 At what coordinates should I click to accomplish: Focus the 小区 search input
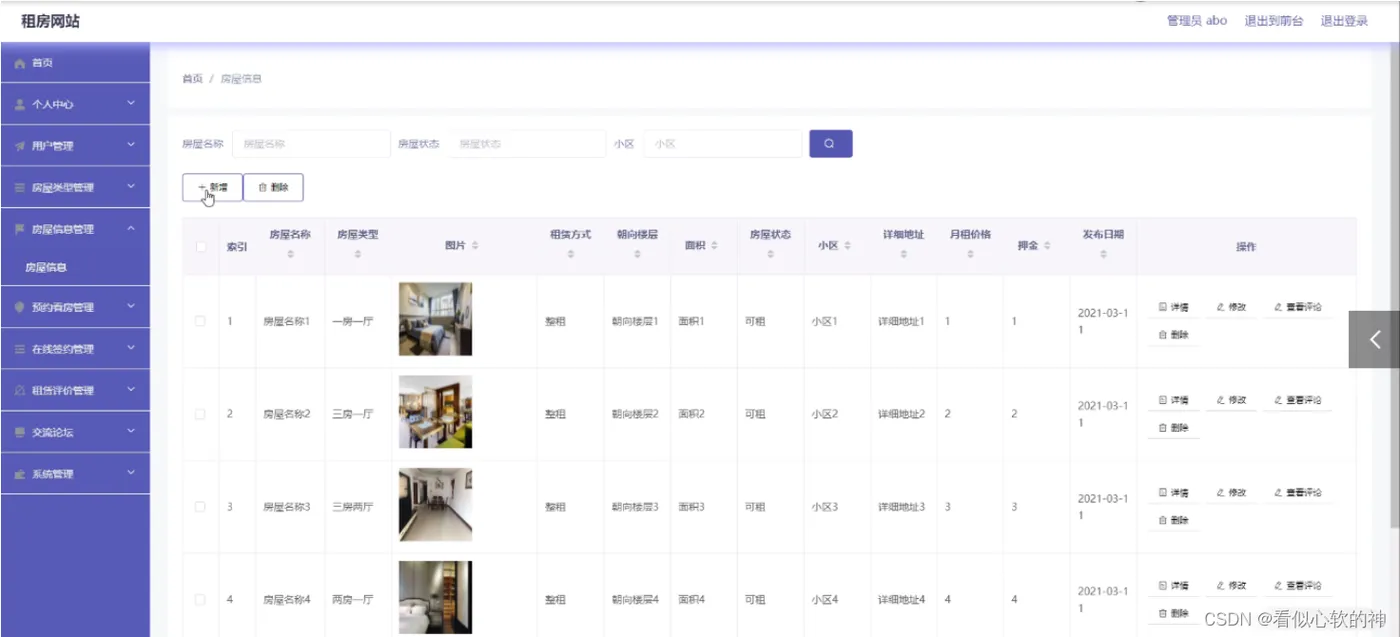(723, 144)
